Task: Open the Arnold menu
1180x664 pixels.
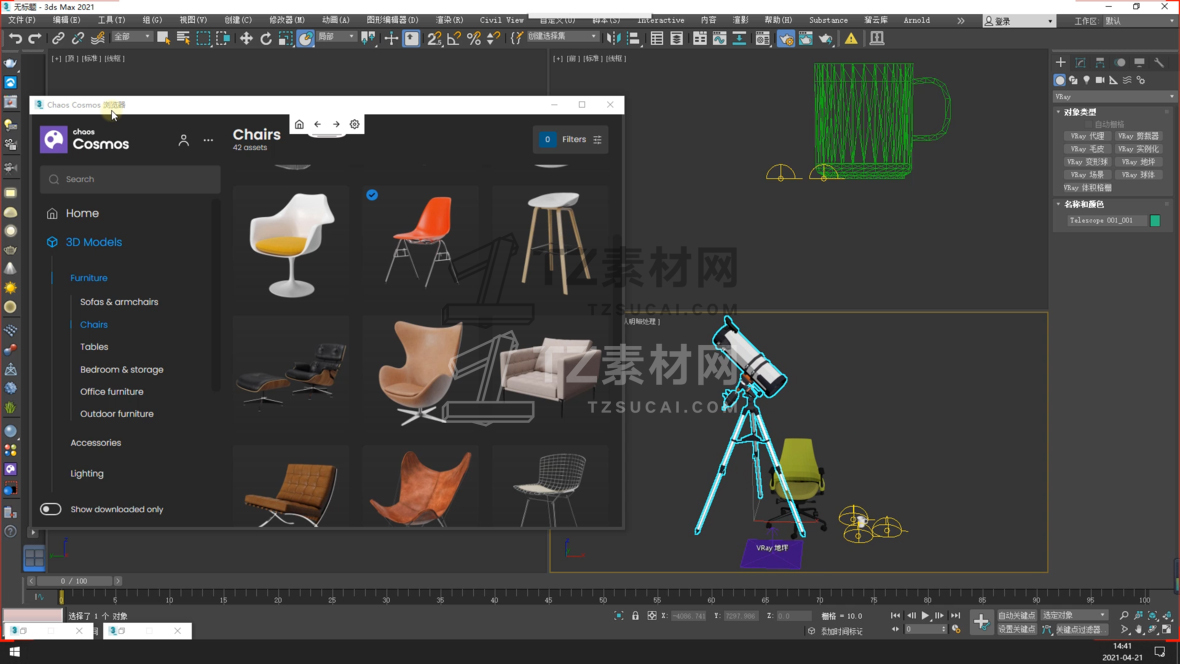Action: (915, 20)
